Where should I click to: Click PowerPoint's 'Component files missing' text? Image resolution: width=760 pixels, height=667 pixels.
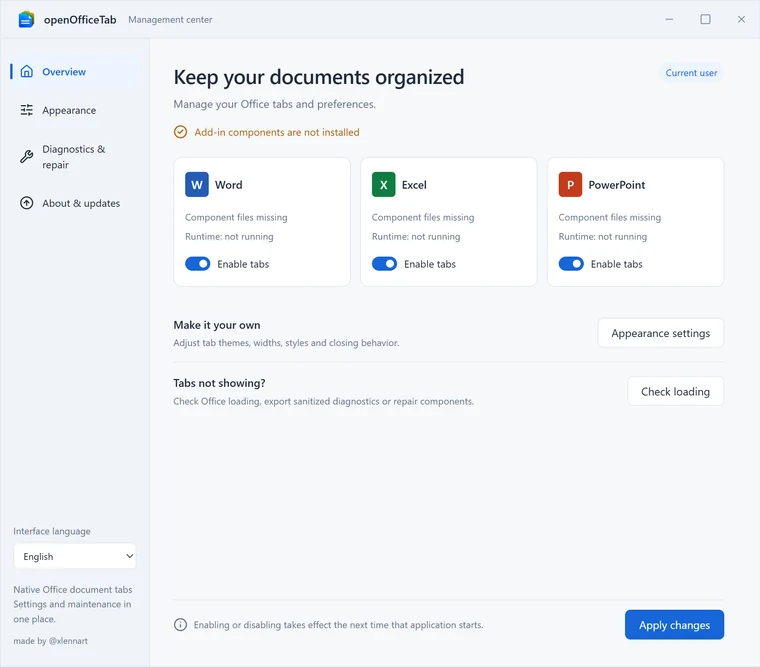click(609, 217)
